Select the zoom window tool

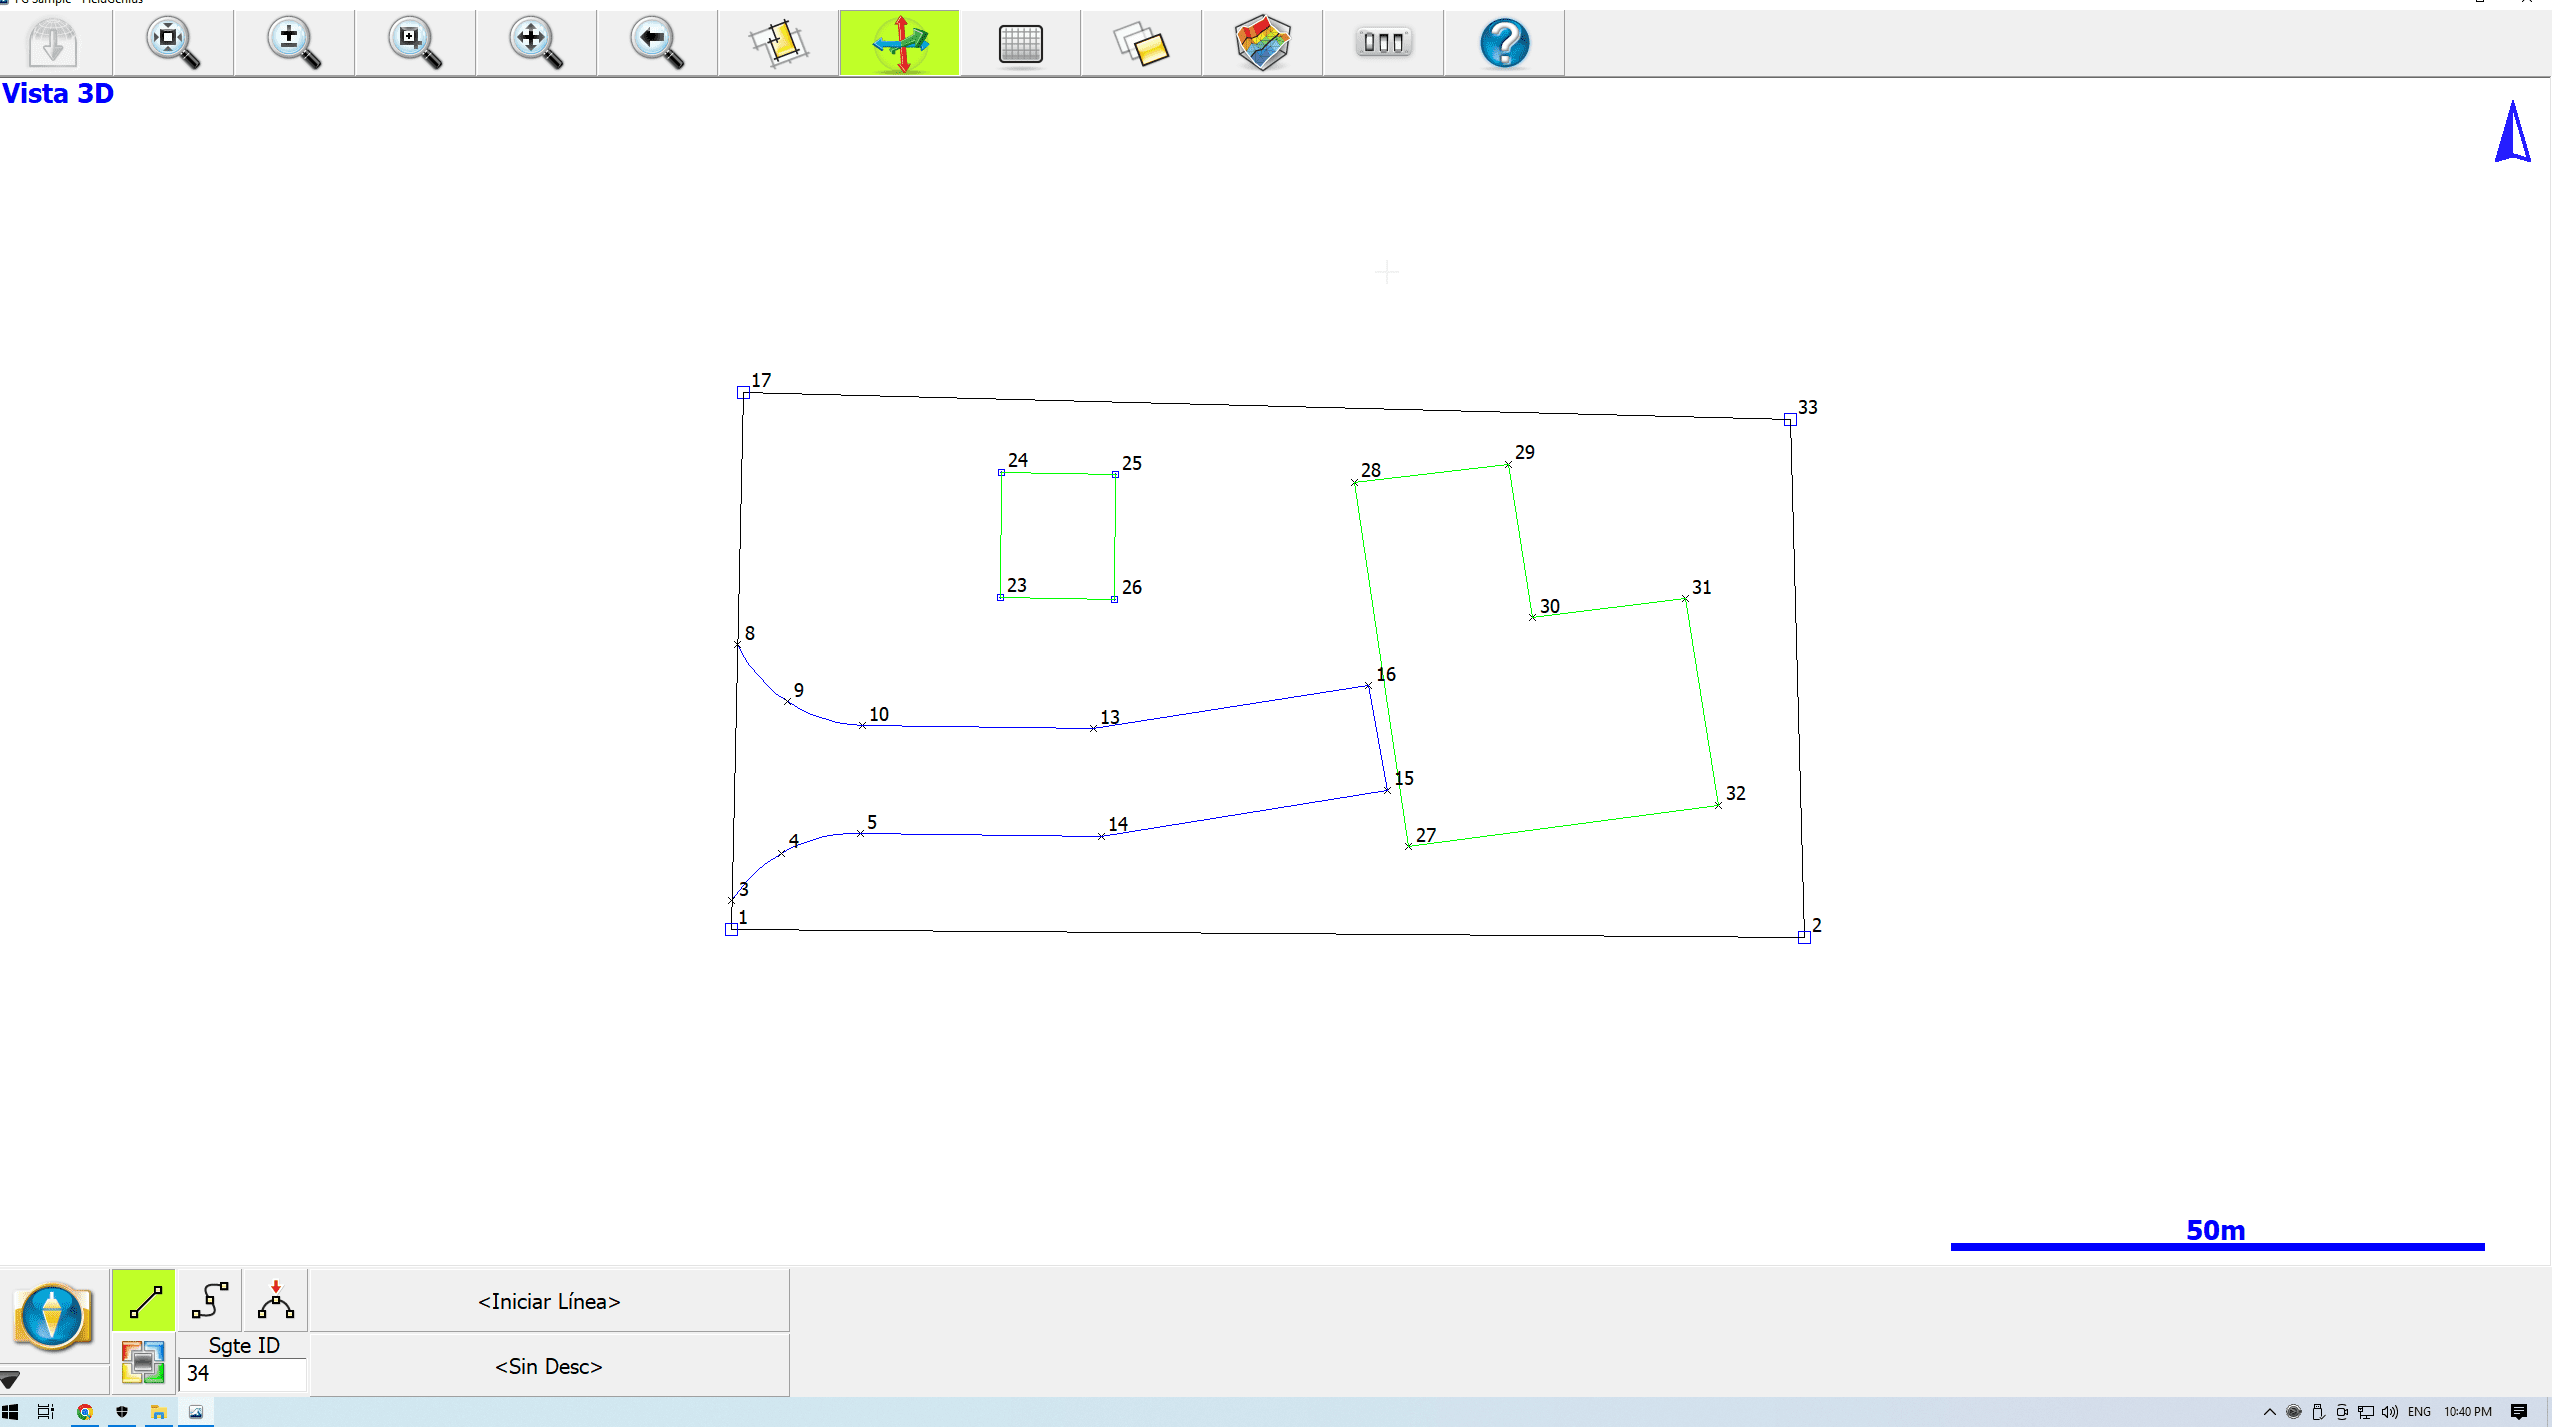[415, 43]
